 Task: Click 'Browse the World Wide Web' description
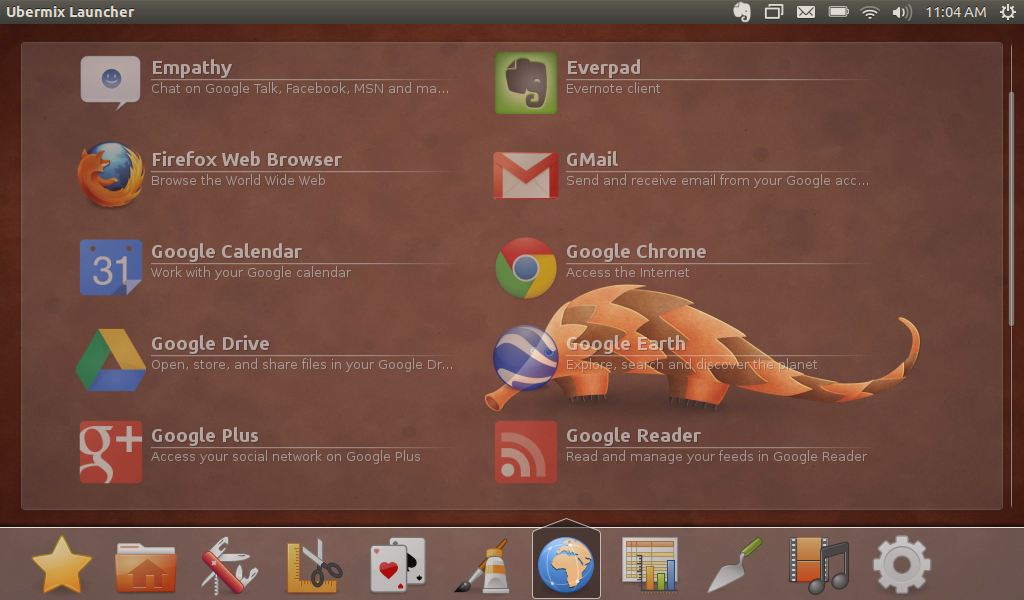tap(238, 181)
